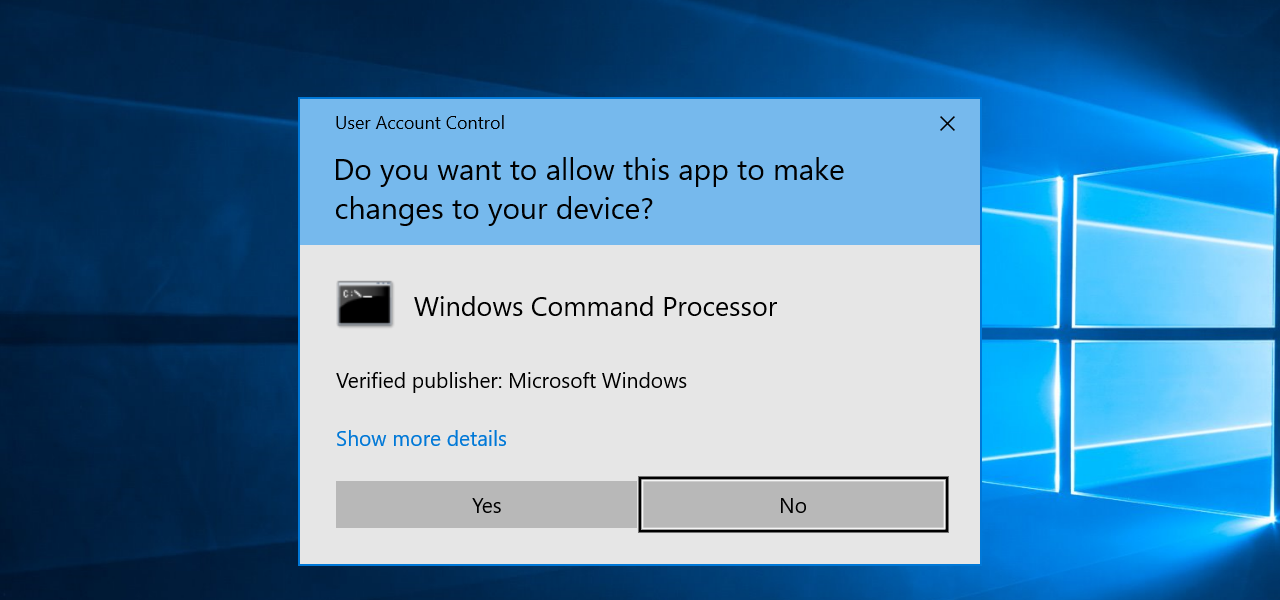Approve the request with the Yes button
The height and width of the screenshot is (600, 1280).
coord(486,505)
